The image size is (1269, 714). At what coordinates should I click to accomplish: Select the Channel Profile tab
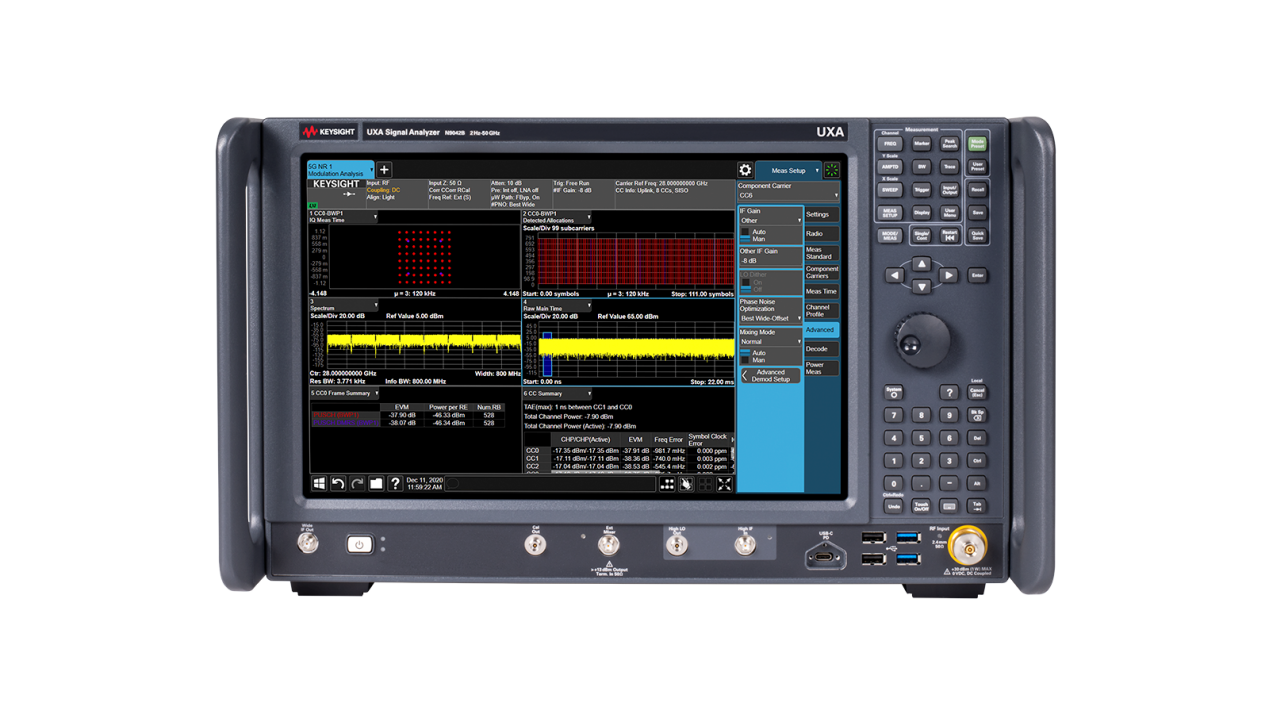click(818, 311)
